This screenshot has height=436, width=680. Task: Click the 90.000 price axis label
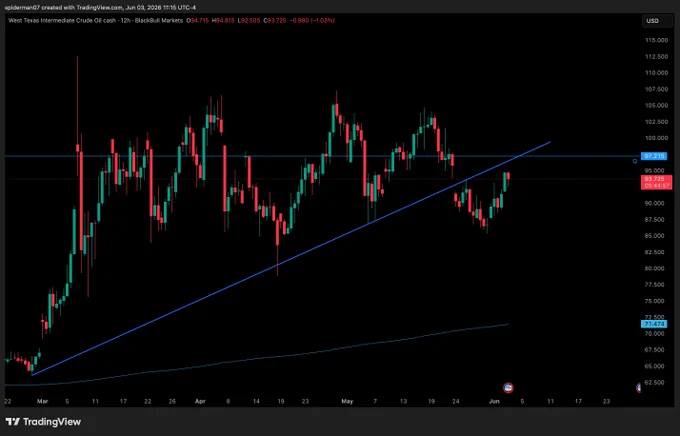[656, 203]
